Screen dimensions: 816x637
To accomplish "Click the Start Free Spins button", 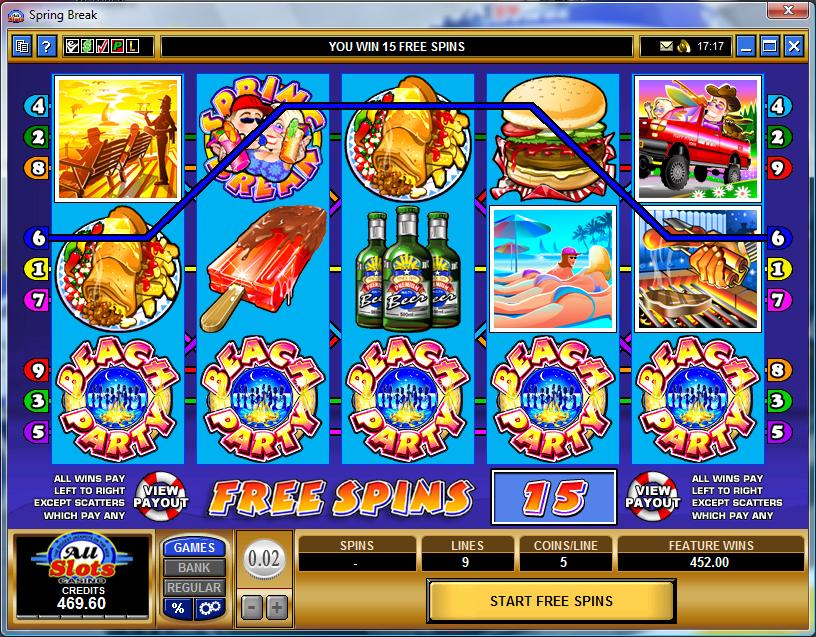I will click(x=551, y=601).
